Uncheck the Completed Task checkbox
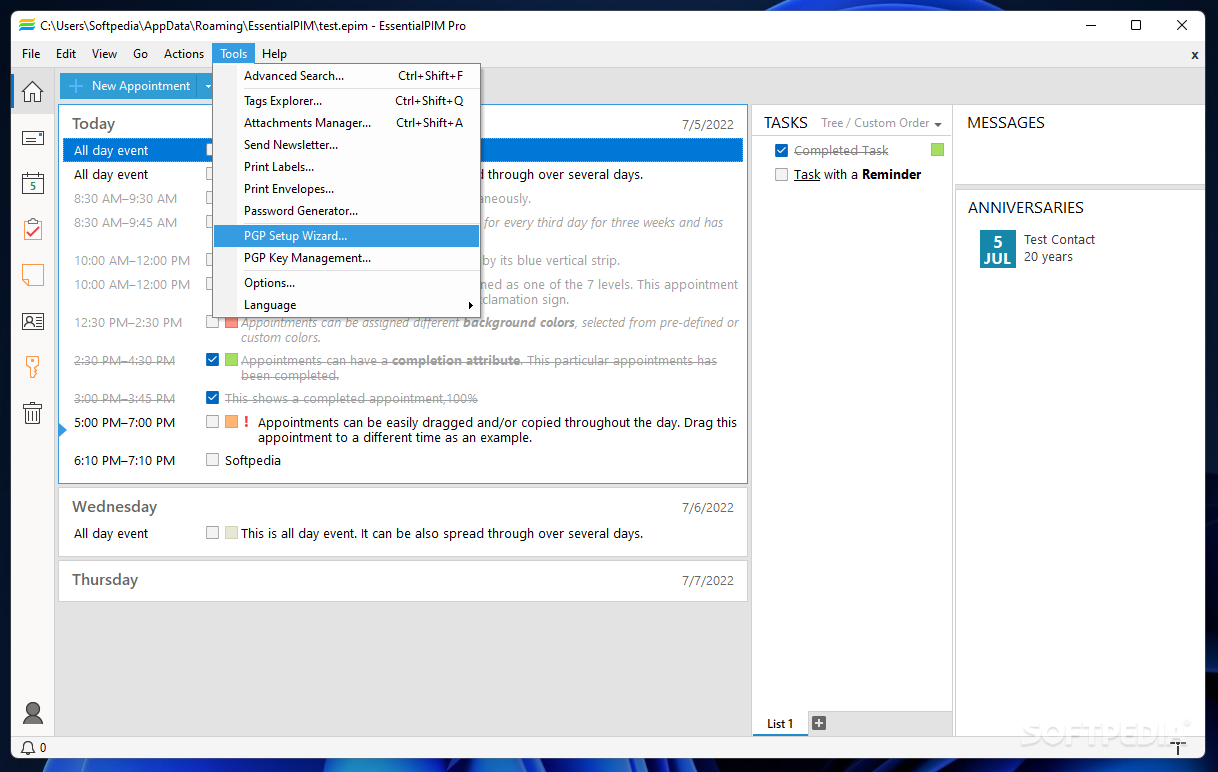 [782, 150]
